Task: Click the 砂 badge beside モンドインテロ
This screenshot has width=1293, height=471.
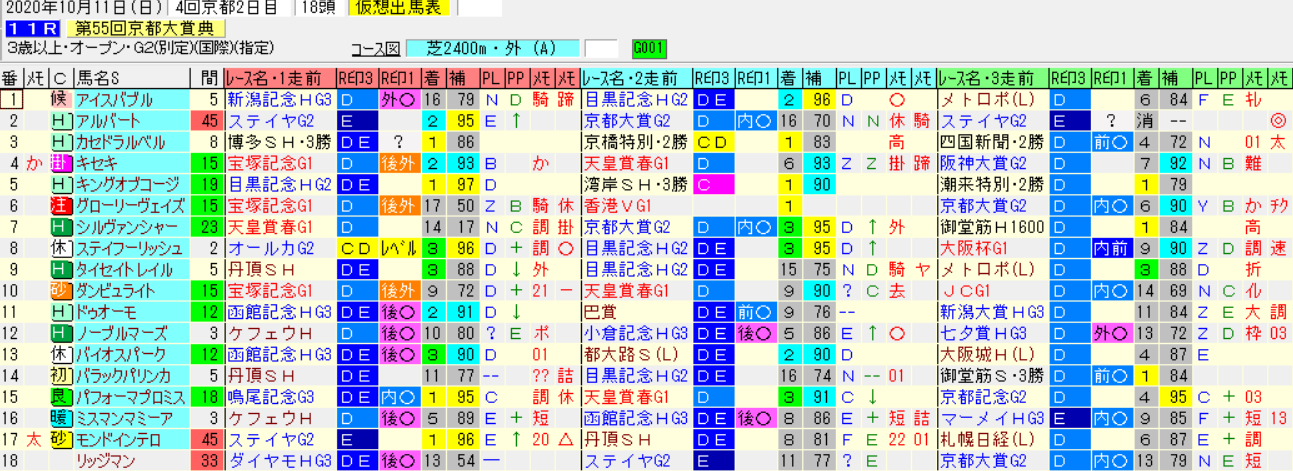Action: [x=62, y=439]
